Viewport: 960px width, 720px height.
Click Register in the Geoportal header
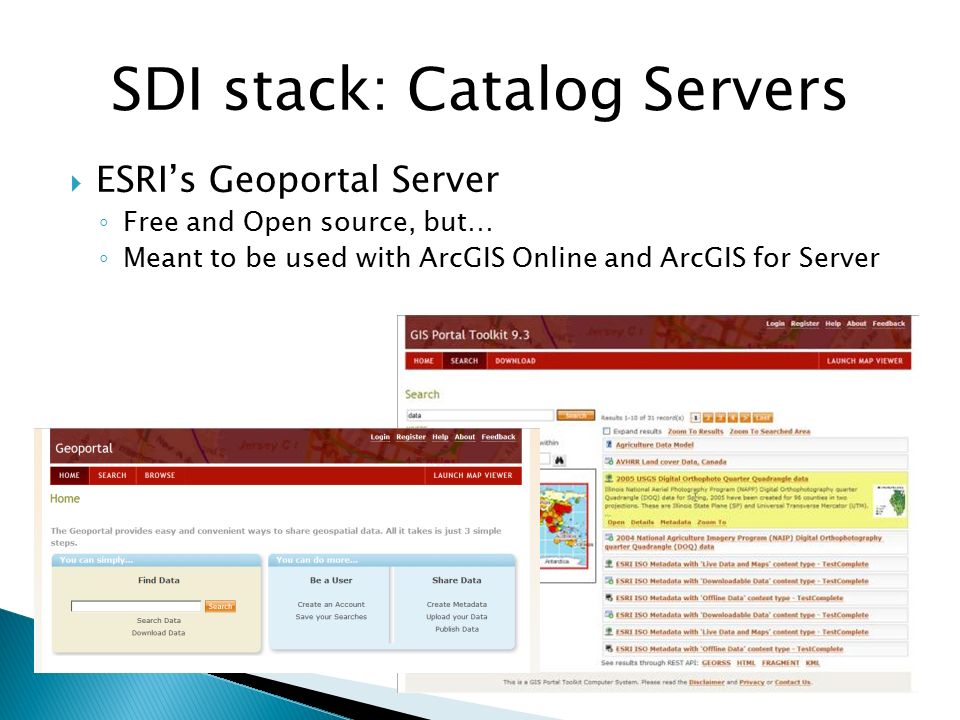(x=411, y=437)
